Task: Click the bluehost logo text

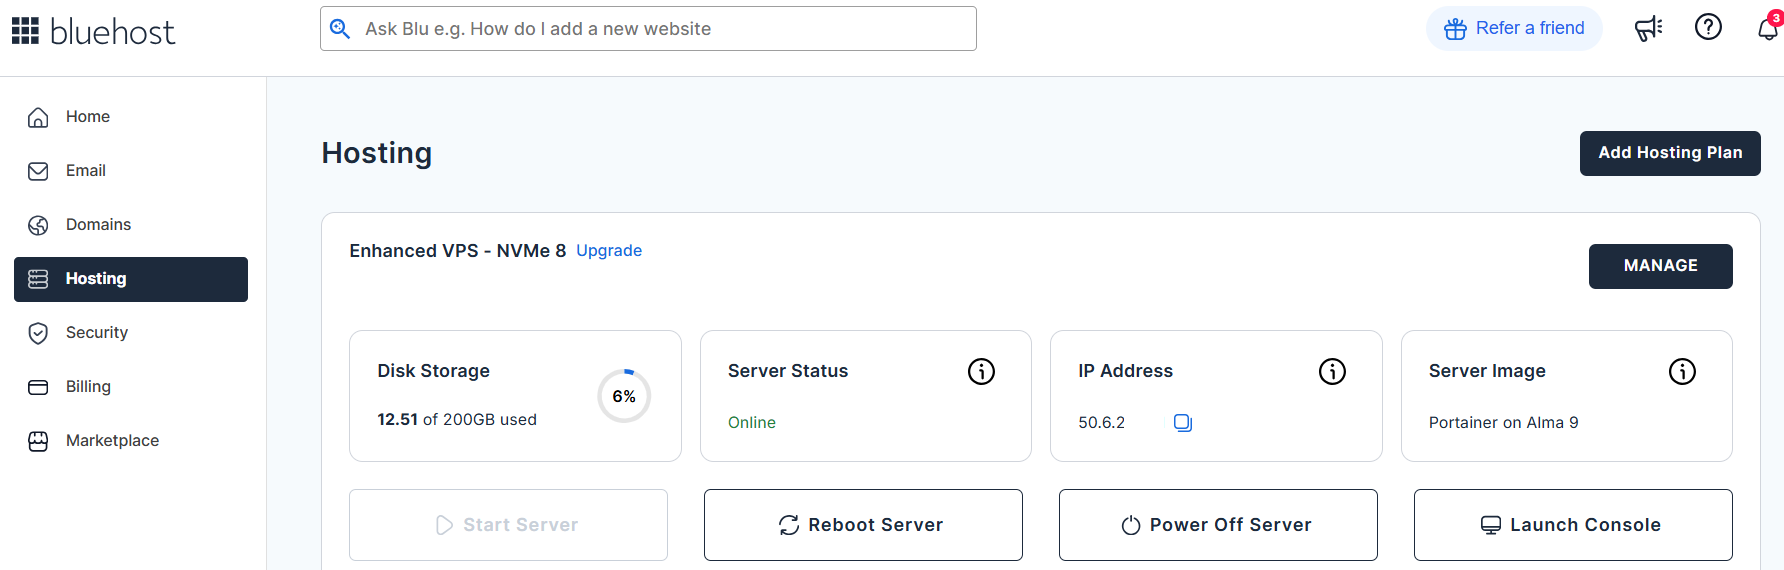Action: [x=112, y=32]
